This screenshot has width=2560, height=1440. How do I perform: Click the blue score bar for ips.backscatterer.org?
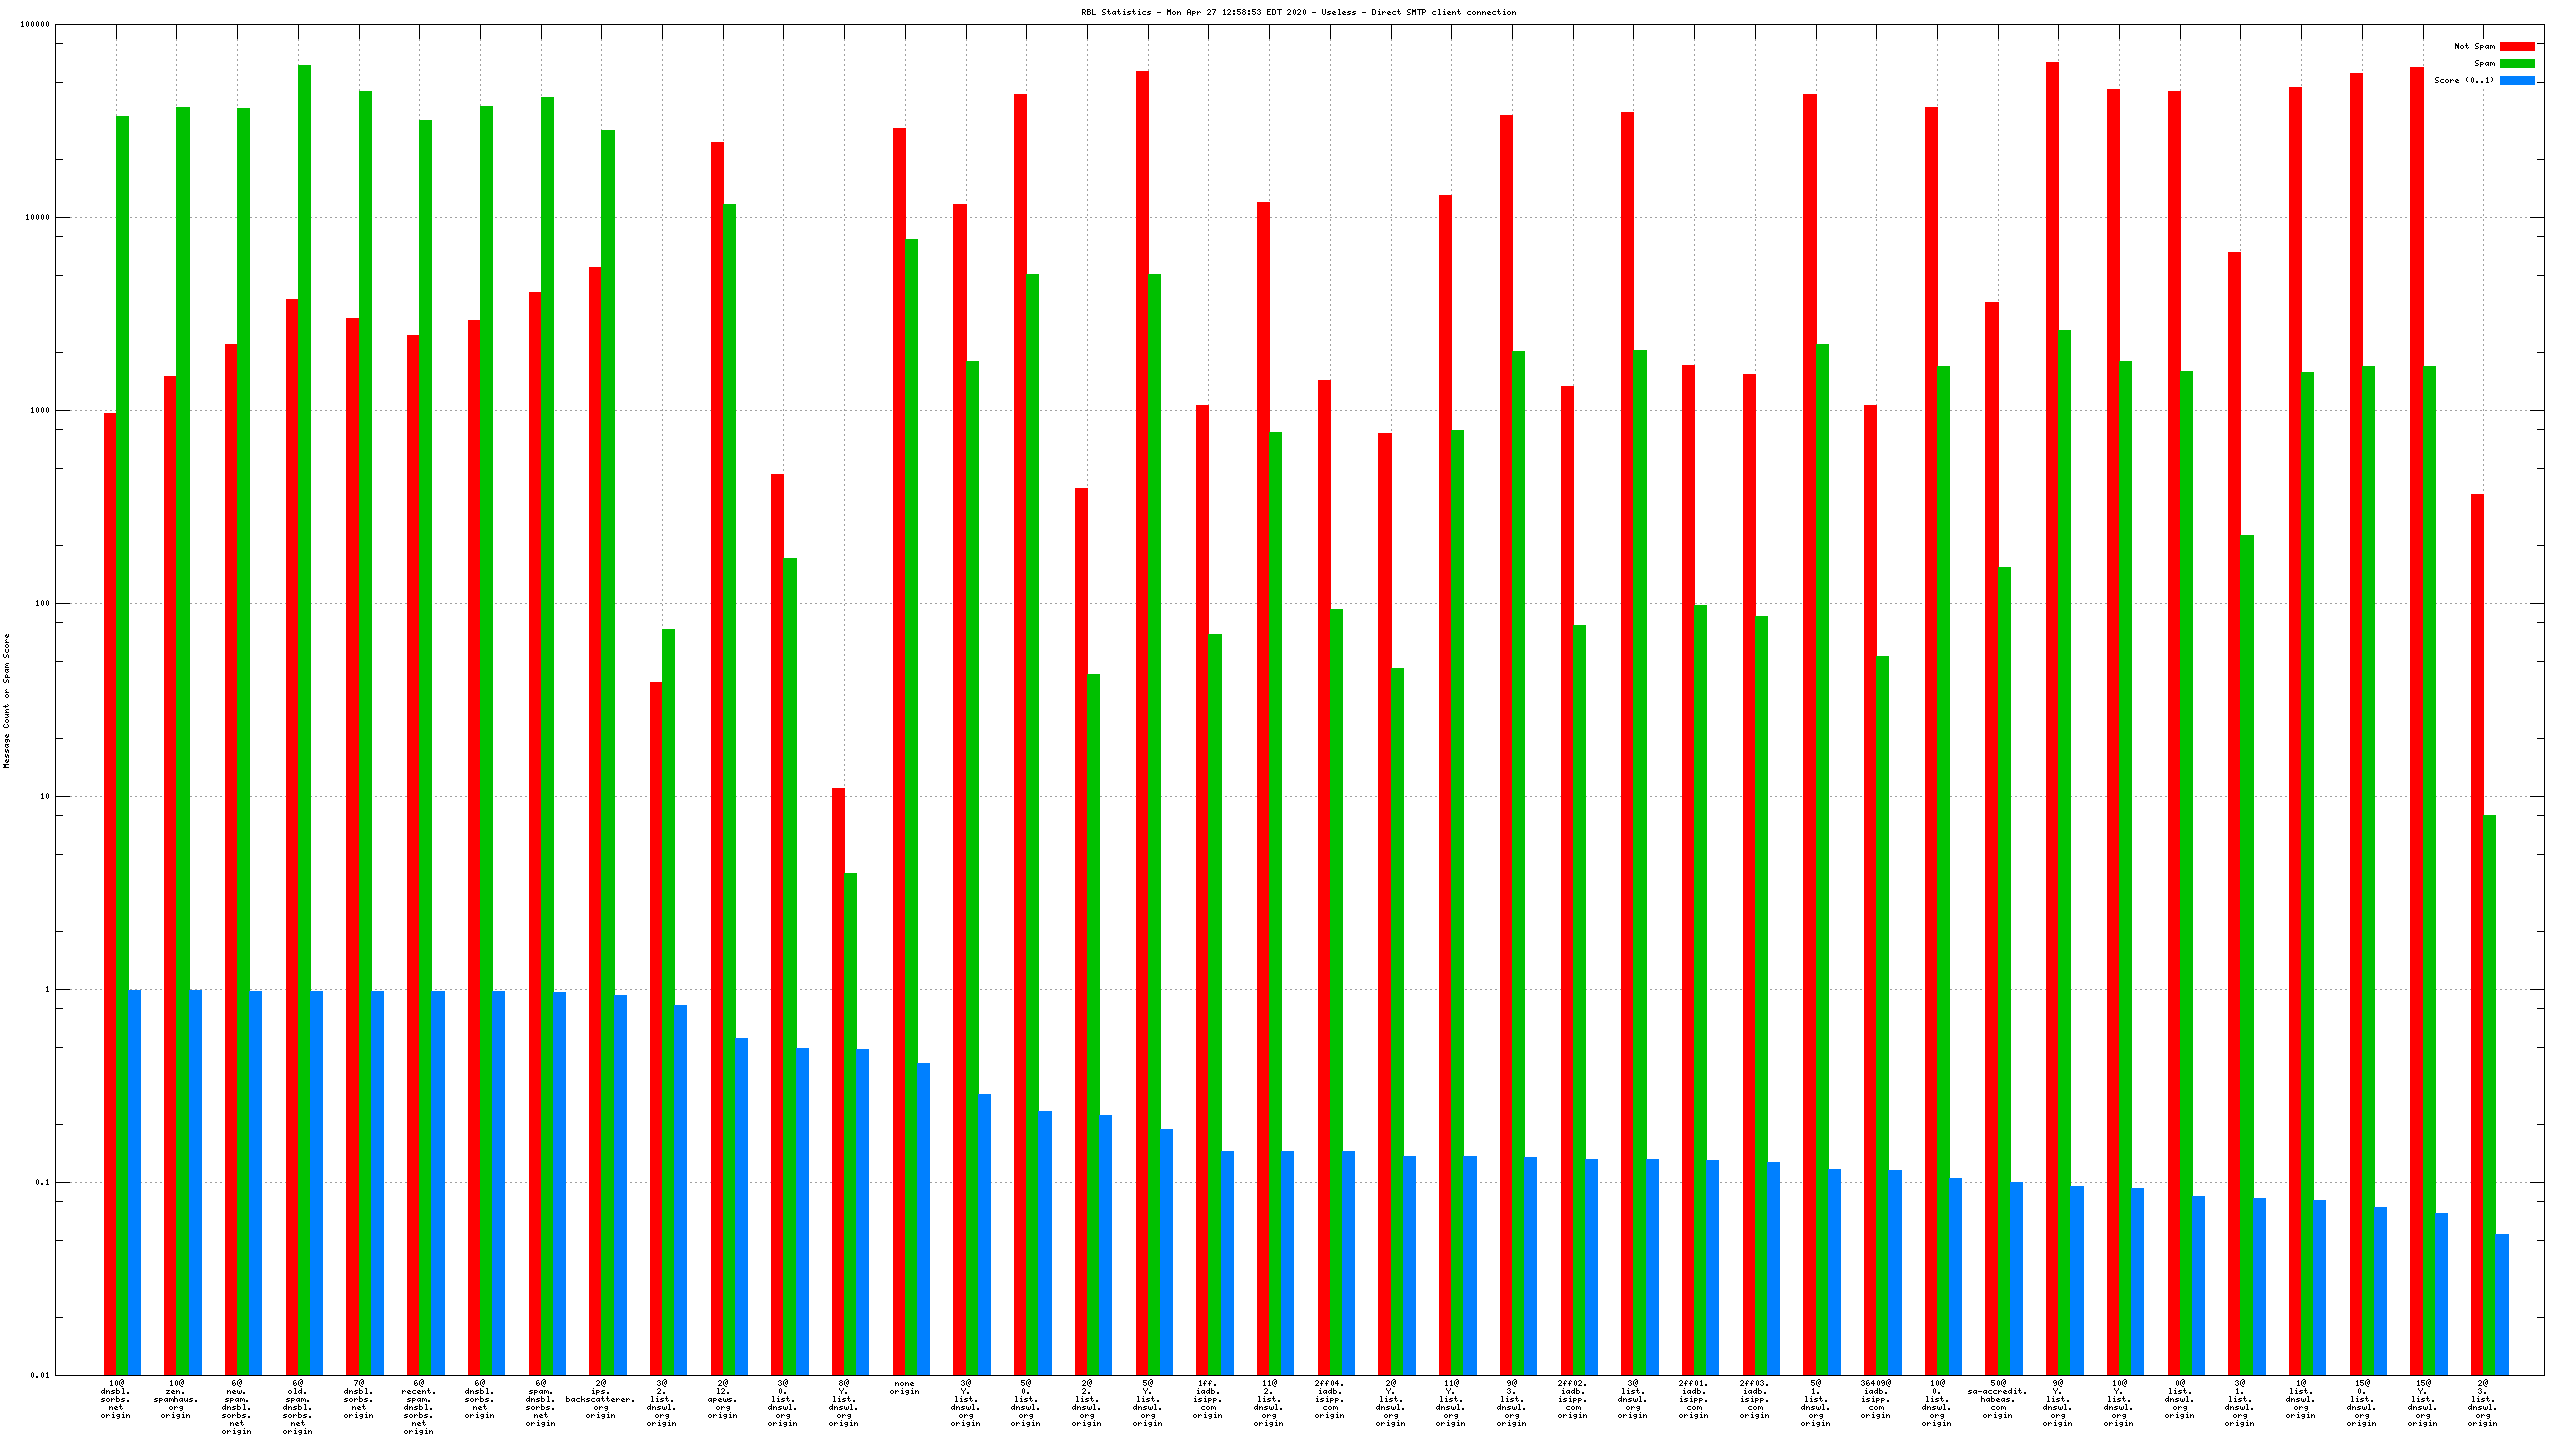point(621,1185)
